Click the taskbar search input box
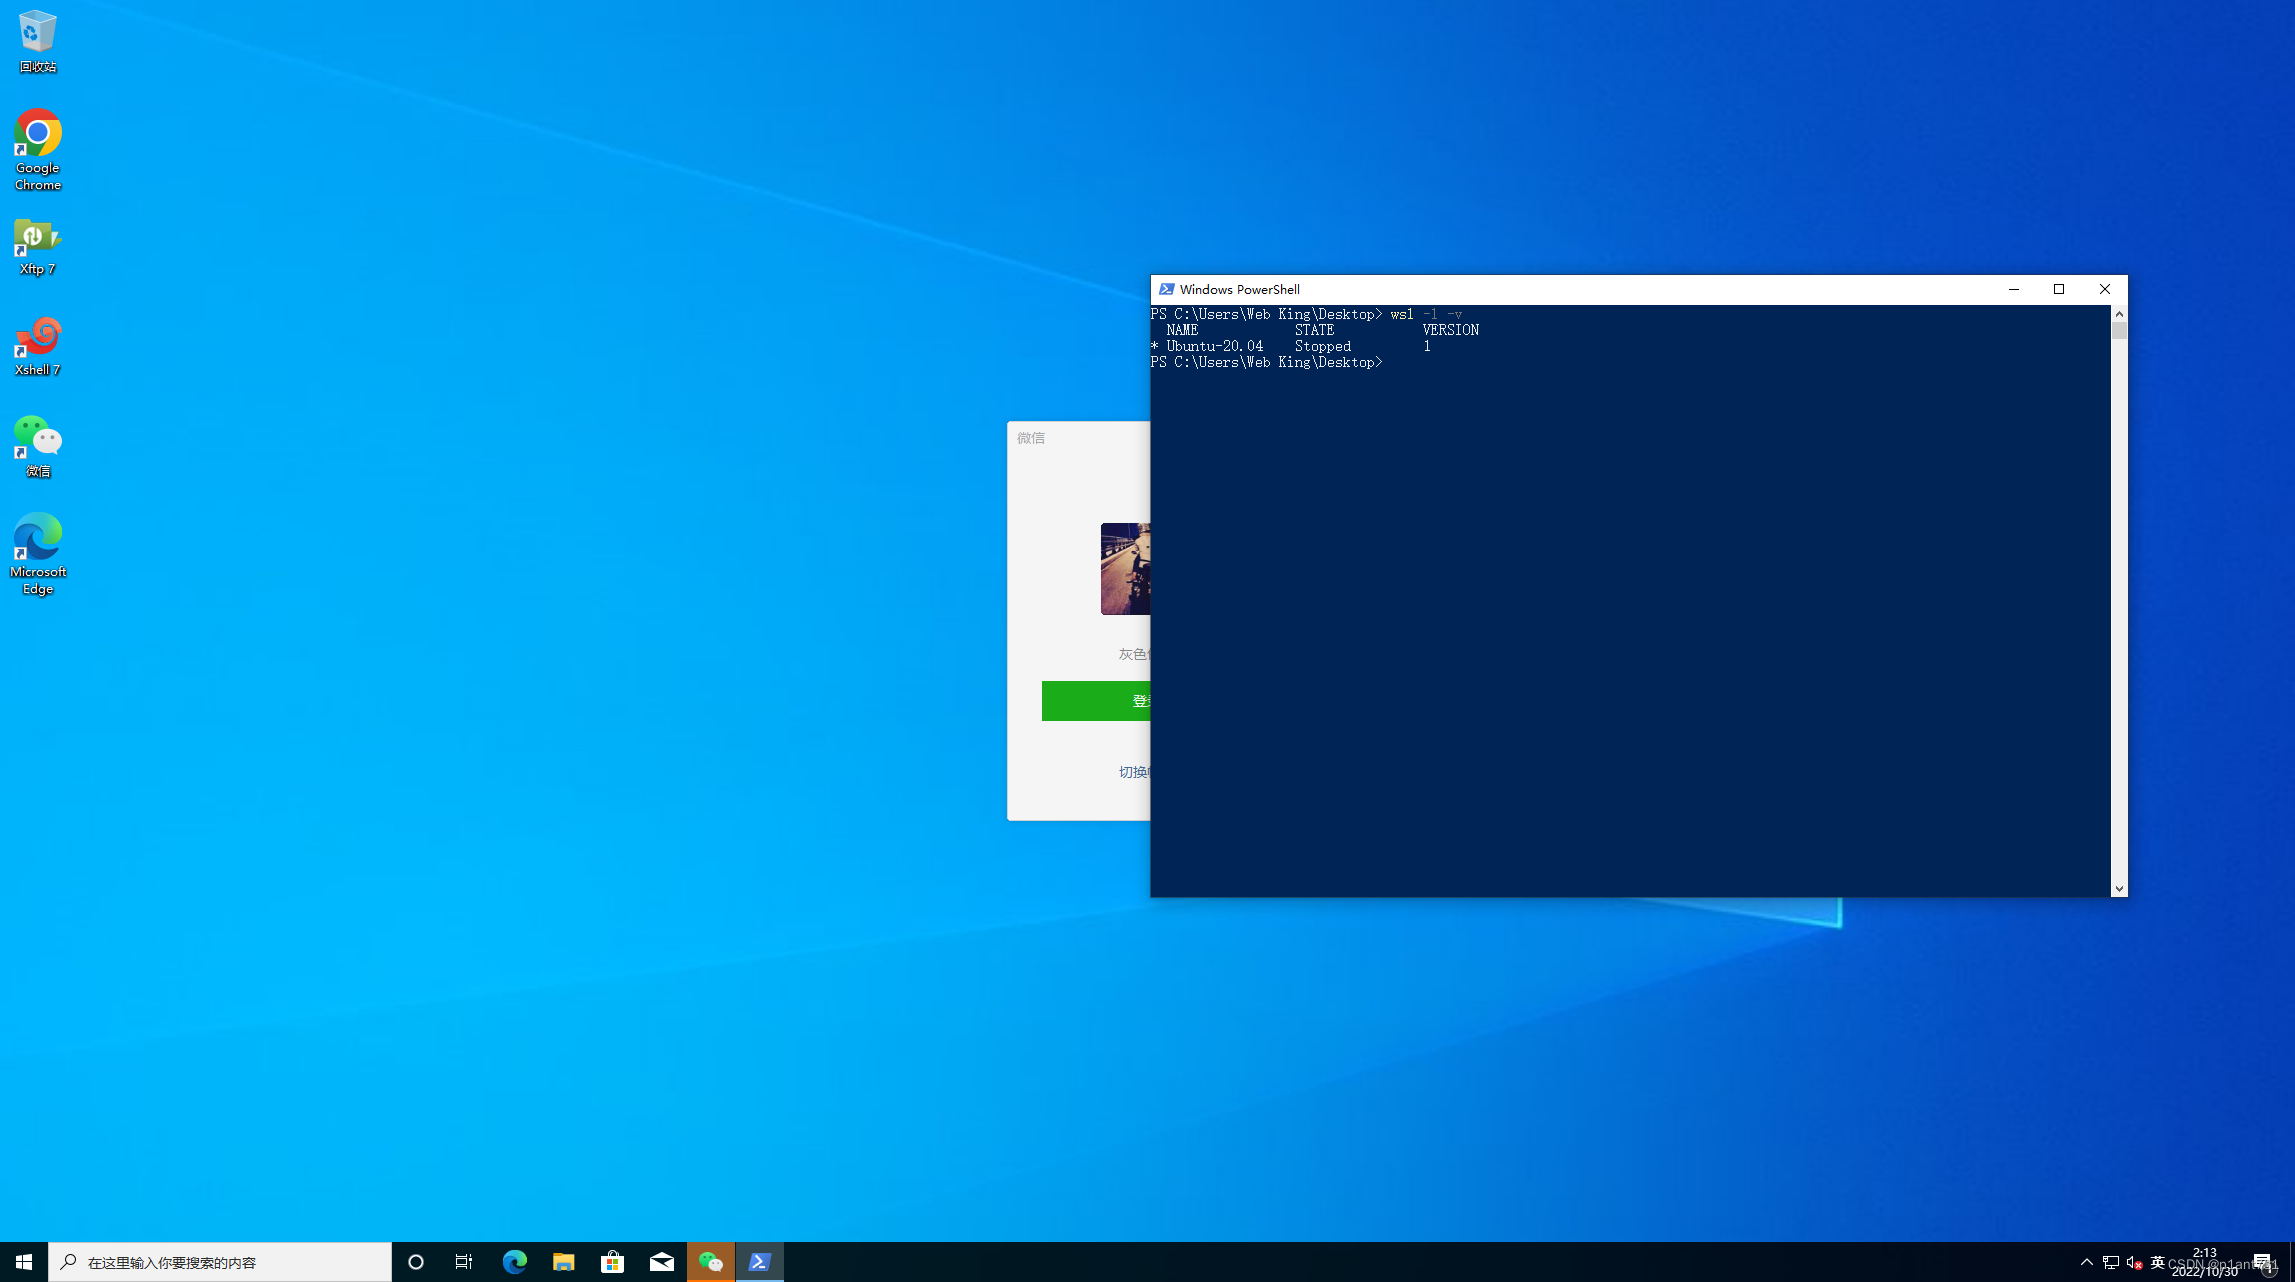The image size is (2295, 1282). tap(220, 1262)
